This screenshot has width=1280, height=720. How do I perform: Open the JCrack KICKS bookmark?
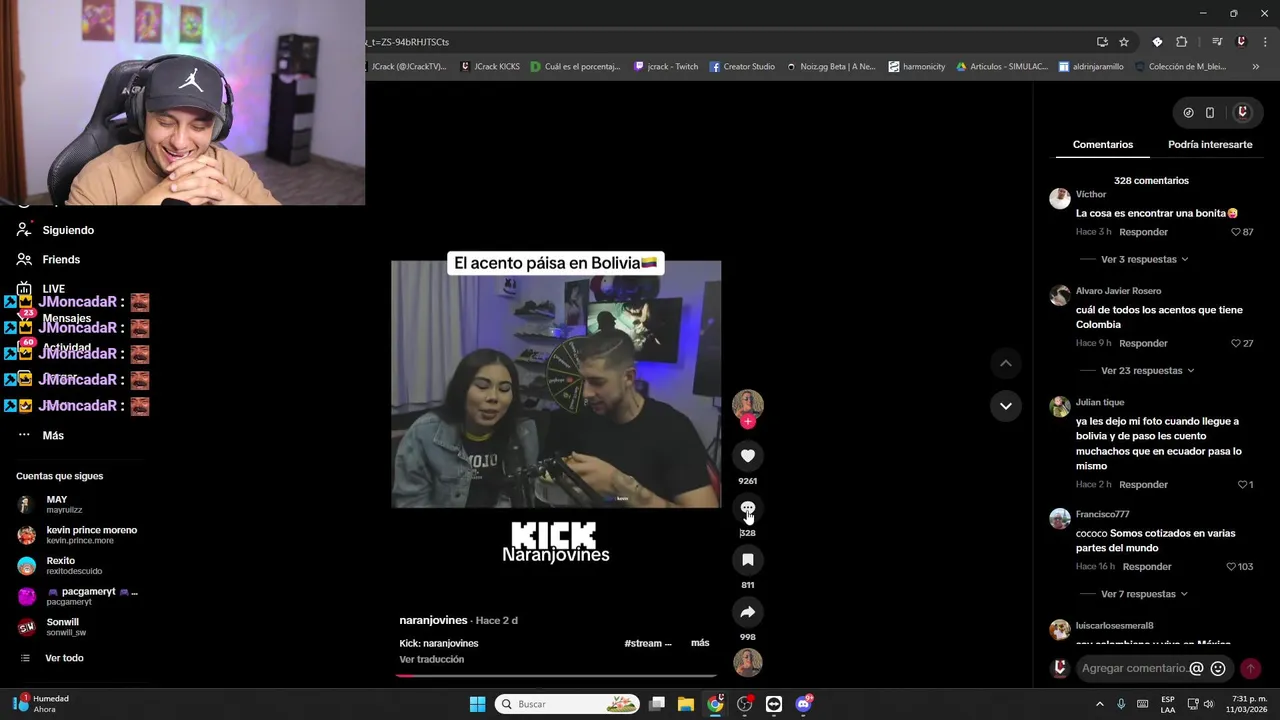(490, 67)
